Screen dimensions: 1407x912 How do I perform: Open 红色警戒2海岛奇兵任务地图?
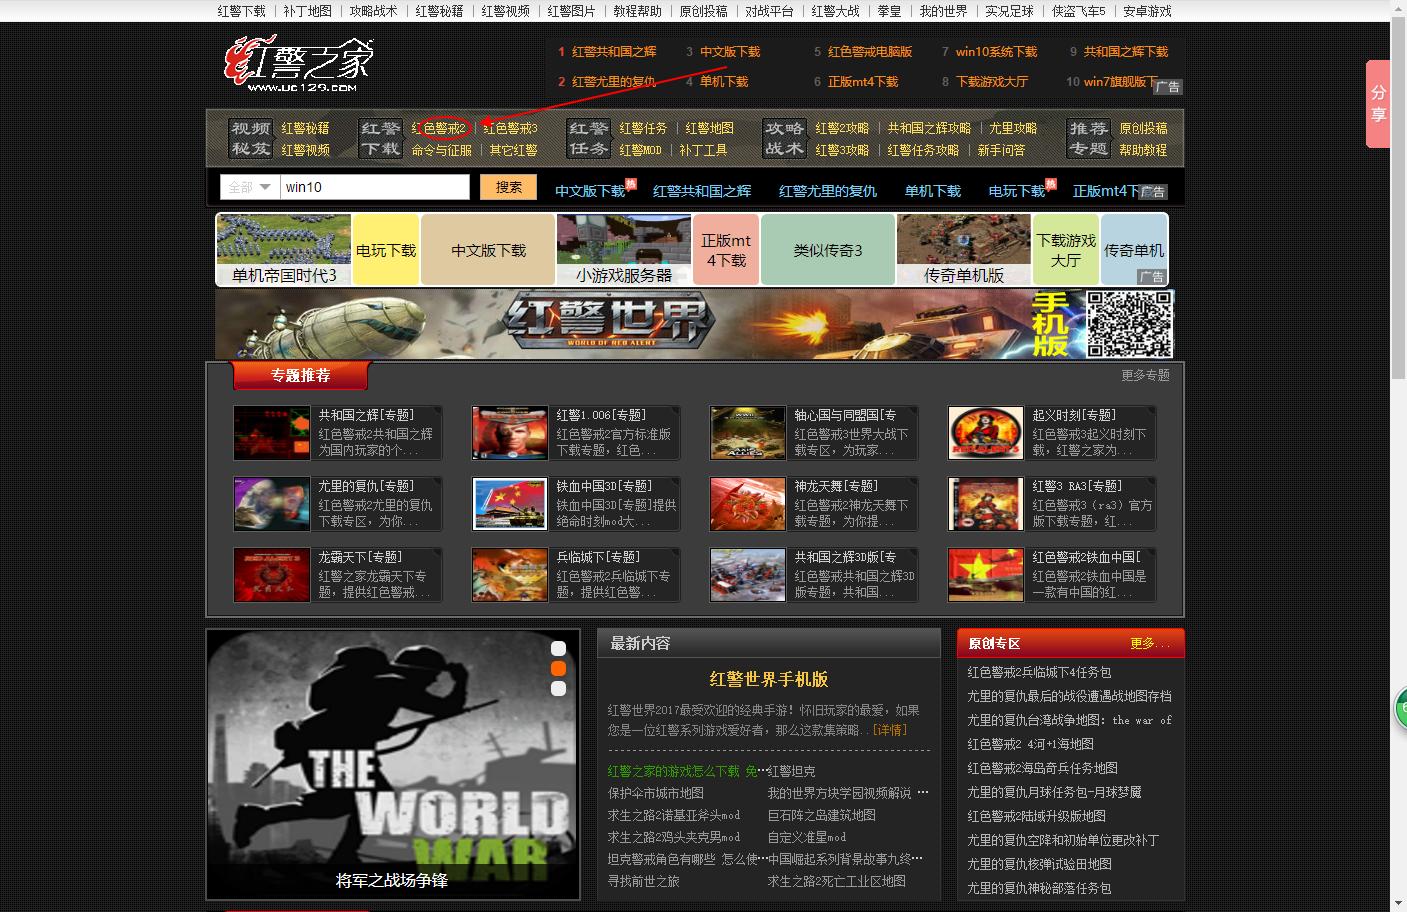[1042, 768]
